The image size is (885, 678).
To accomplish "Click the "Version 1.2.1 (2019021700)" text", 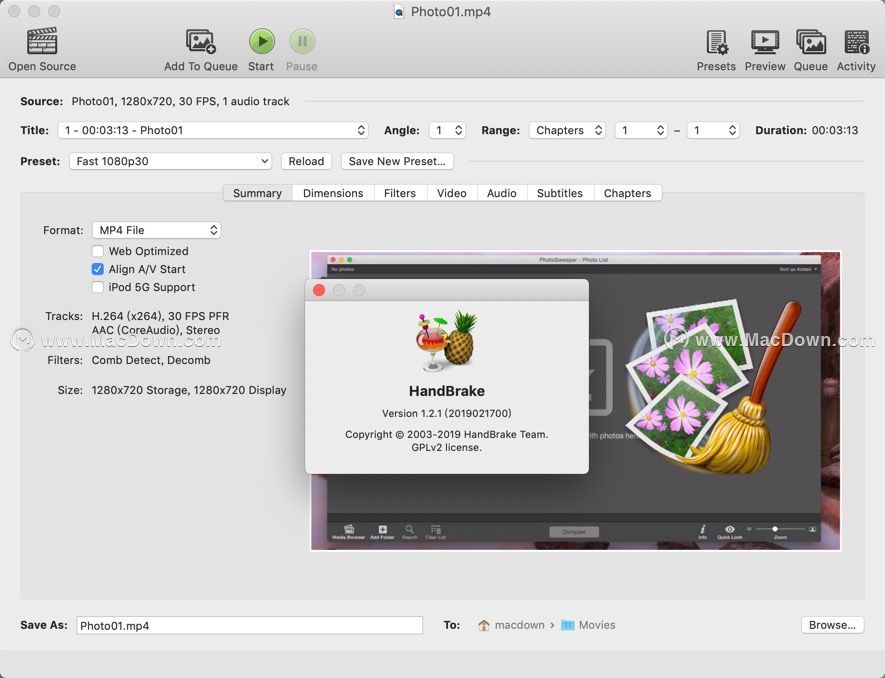I will 446,413.
